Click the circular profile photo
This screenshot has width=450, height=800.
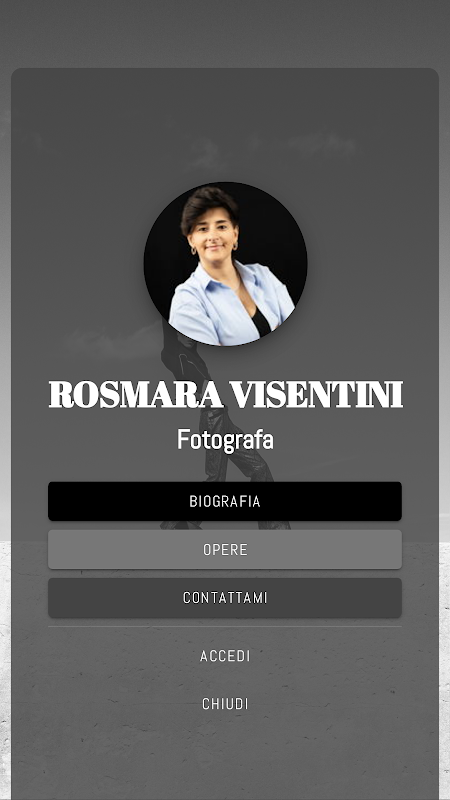[x=226, y=264]
